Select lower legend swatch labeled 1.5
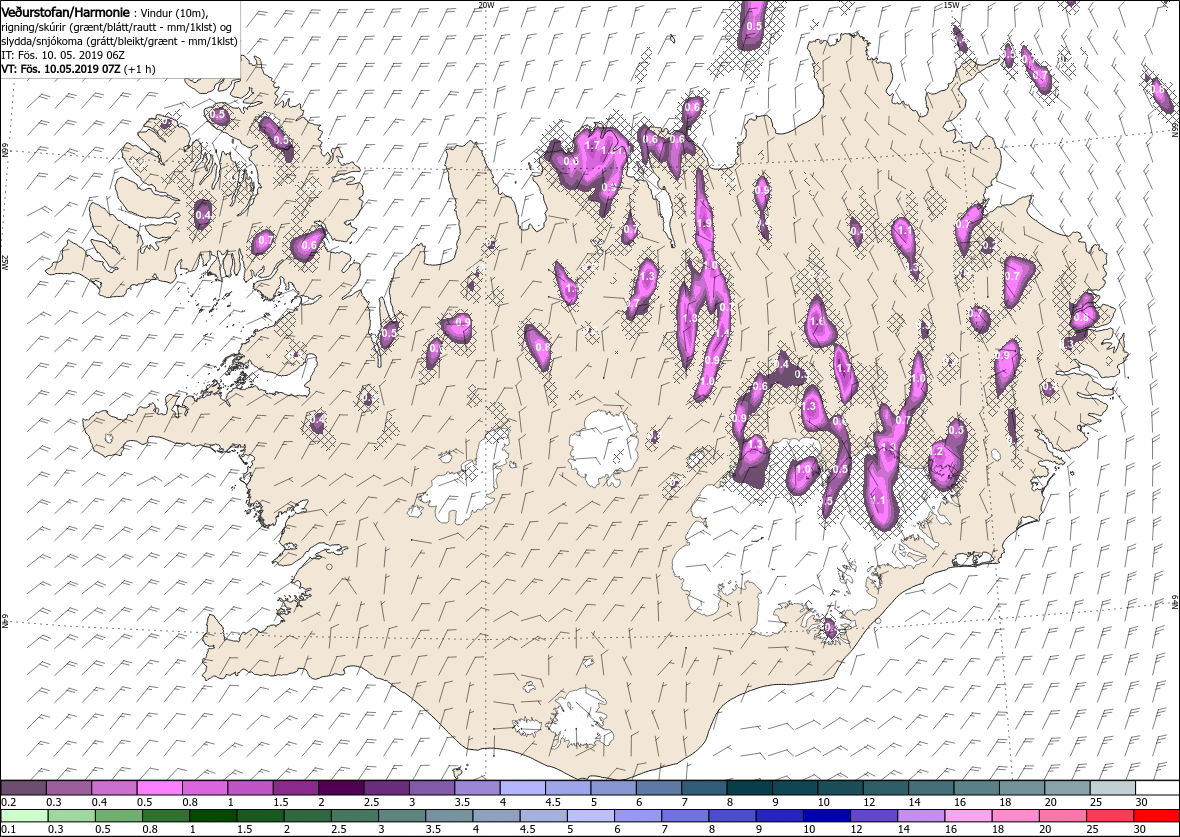 (x=260, y=816)
